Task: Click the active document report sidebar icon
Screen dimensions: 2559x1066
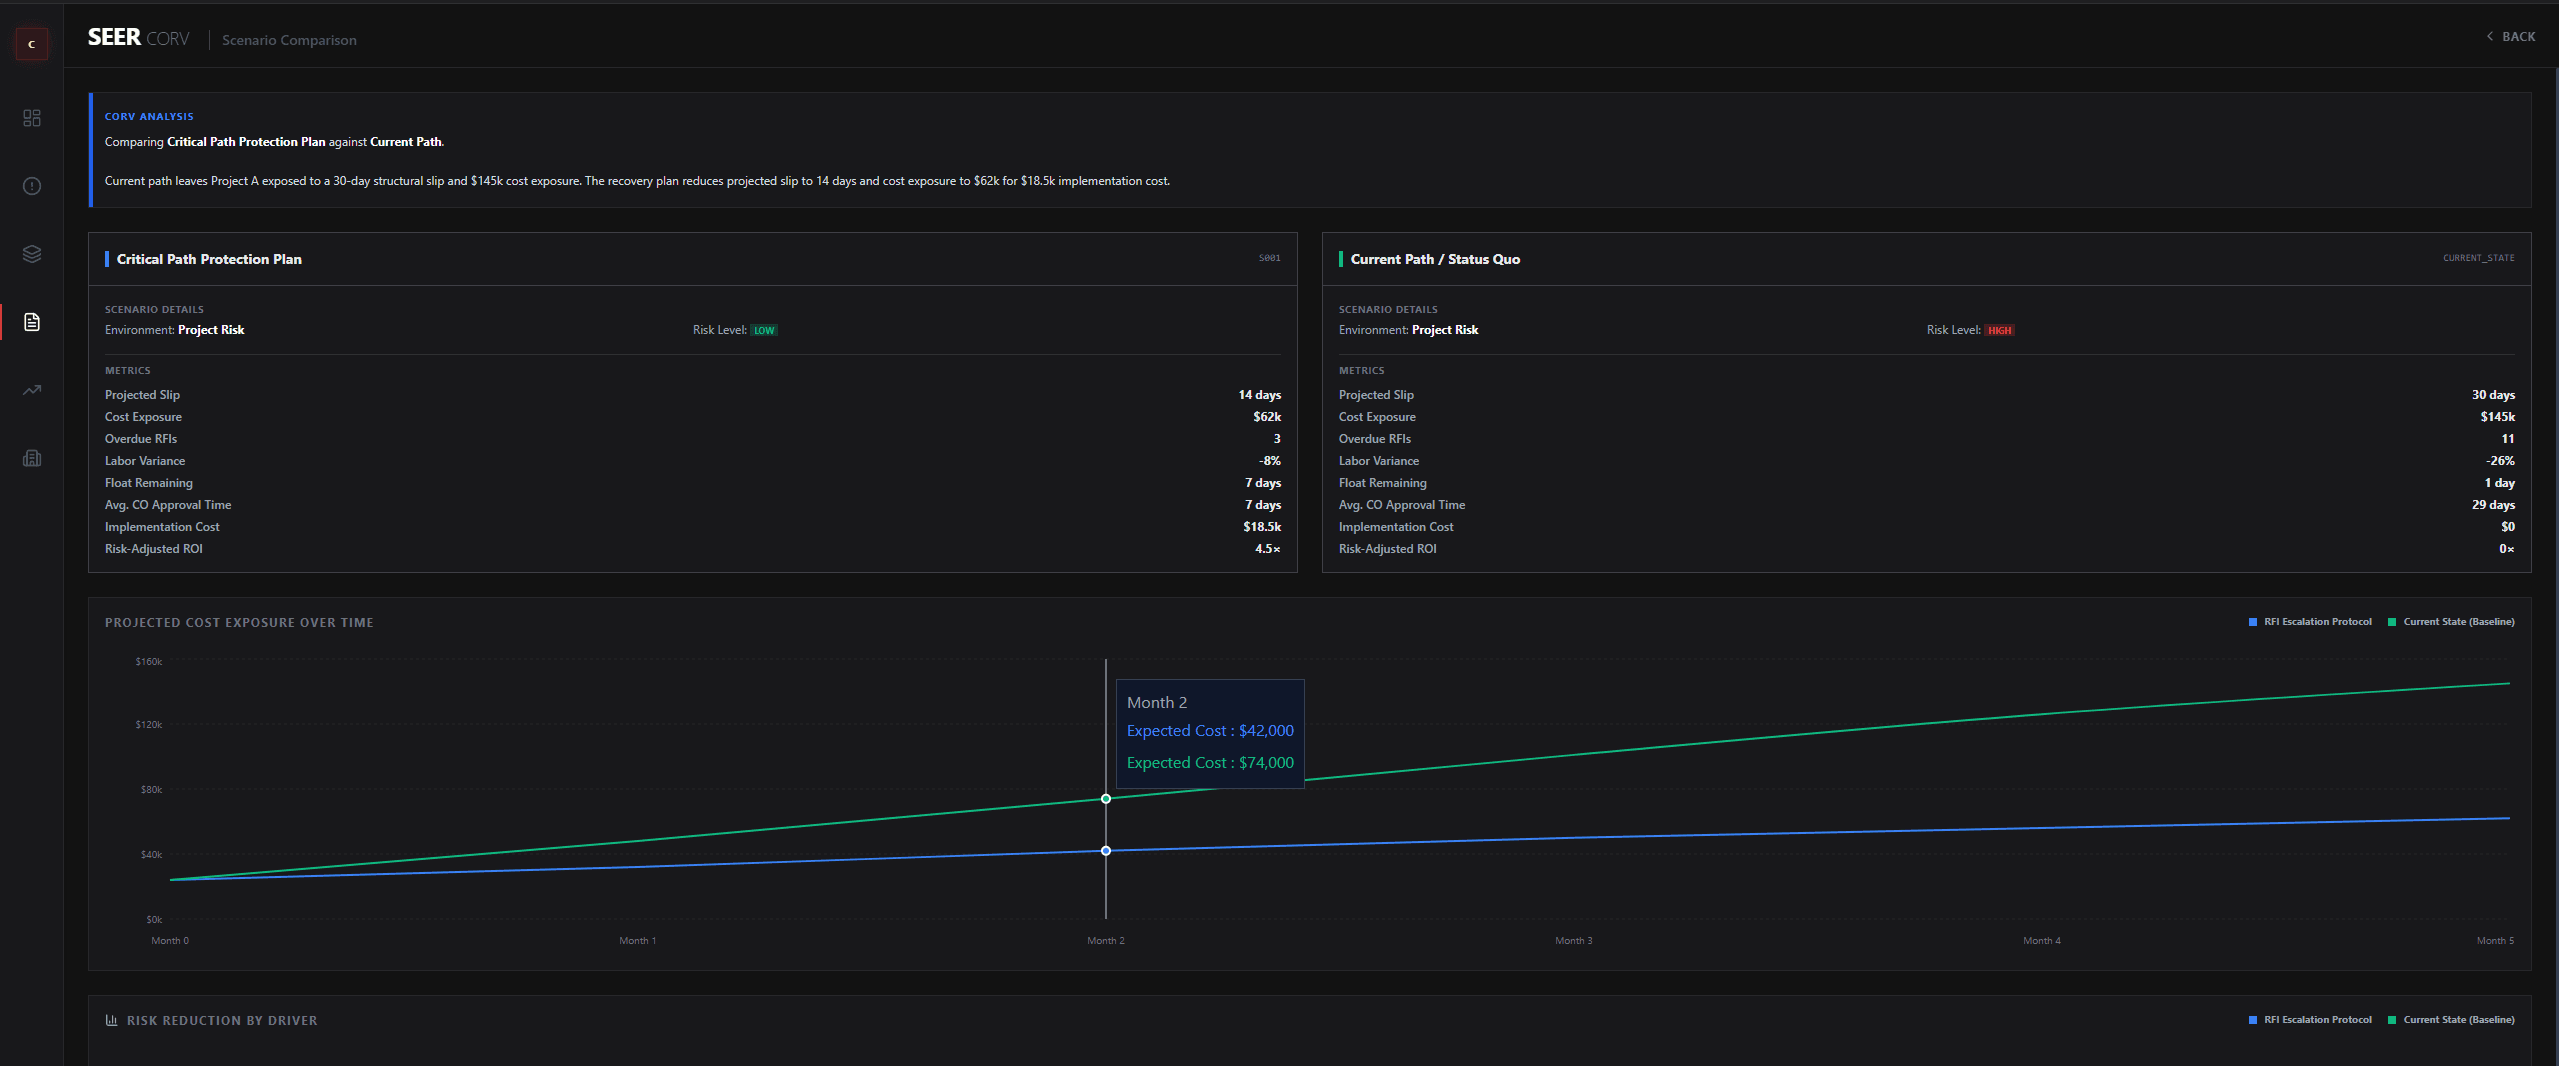Action: (x=32, y=322)
